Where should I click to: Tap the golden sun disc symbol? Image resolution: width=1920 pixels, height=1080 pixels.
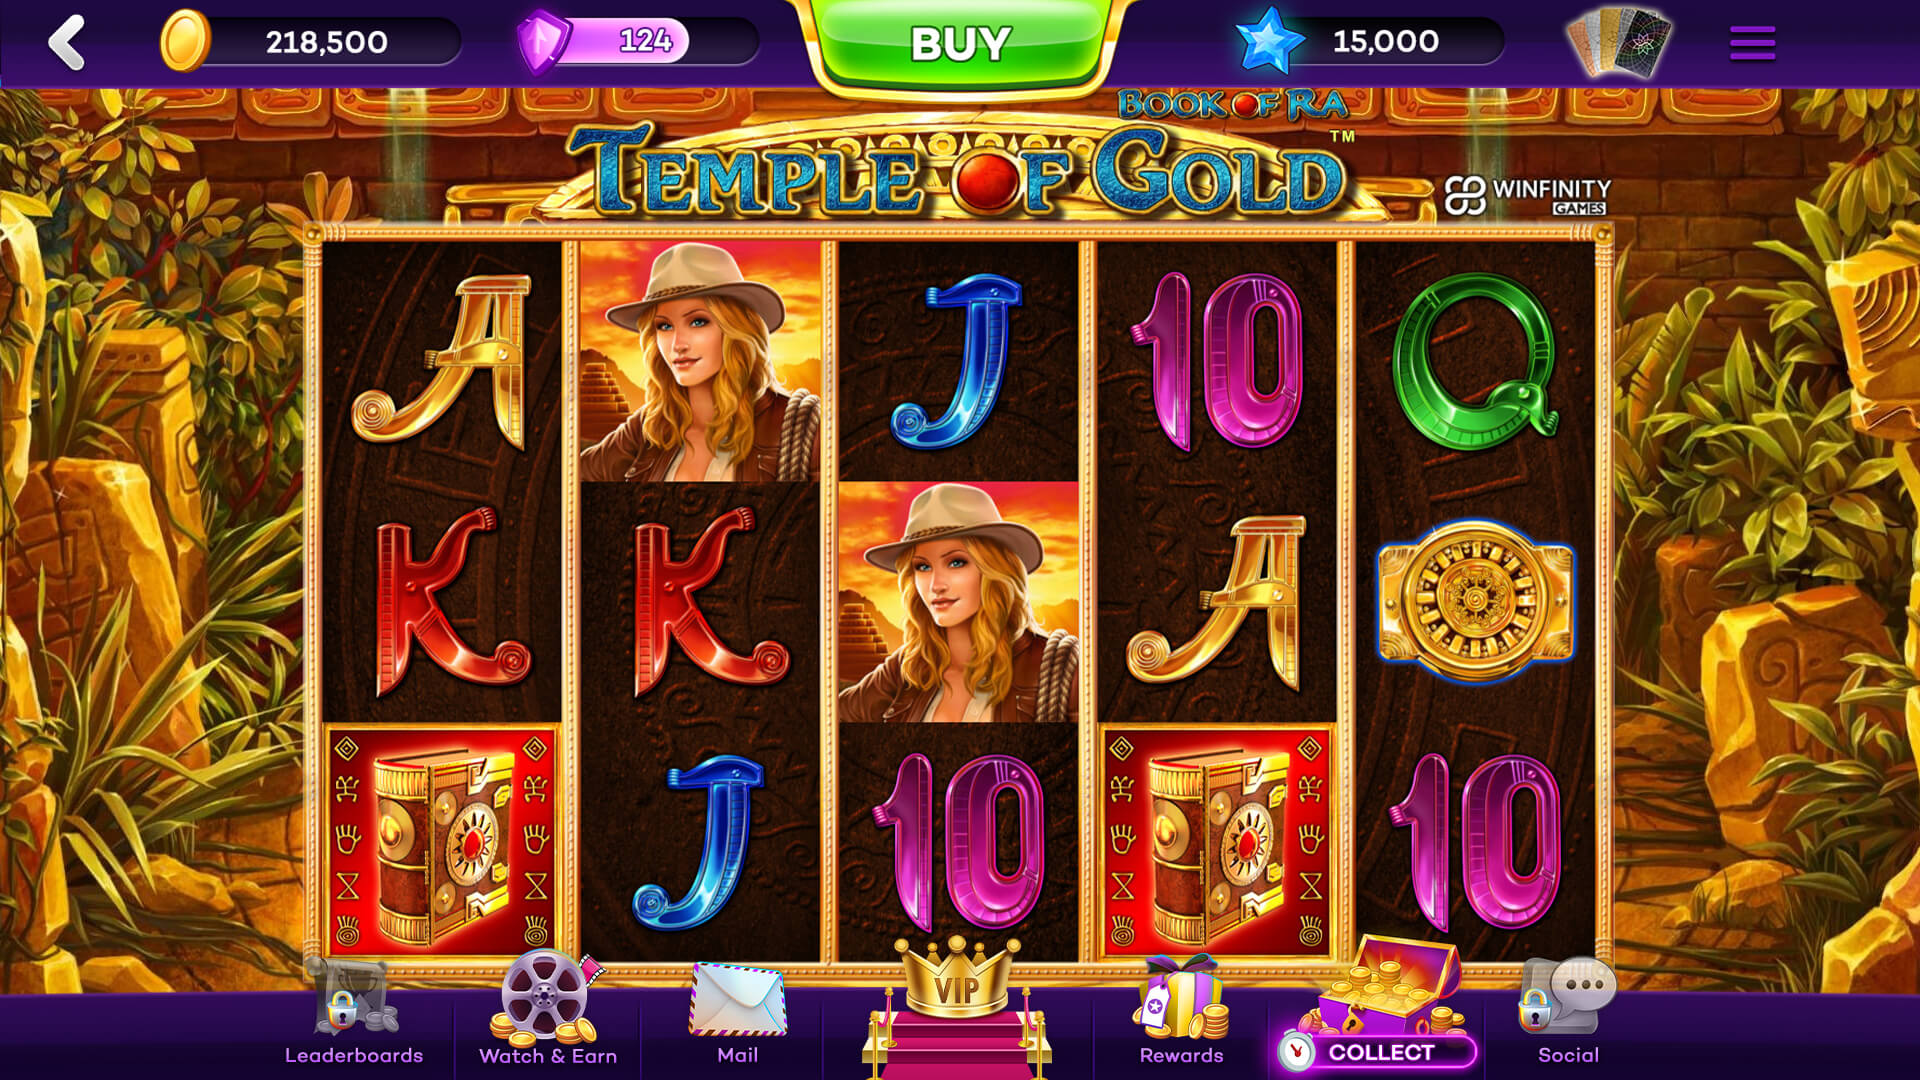(x=1475, y=600)
